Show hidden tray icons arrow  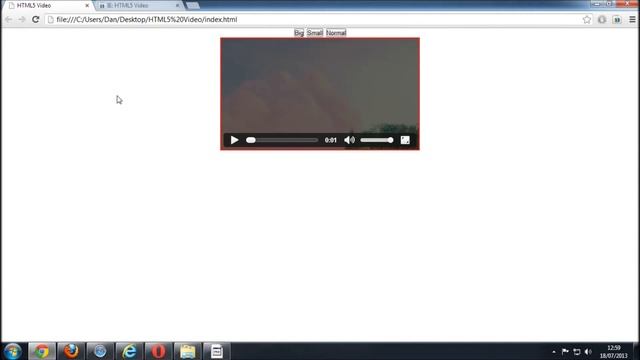click(554, 351)
